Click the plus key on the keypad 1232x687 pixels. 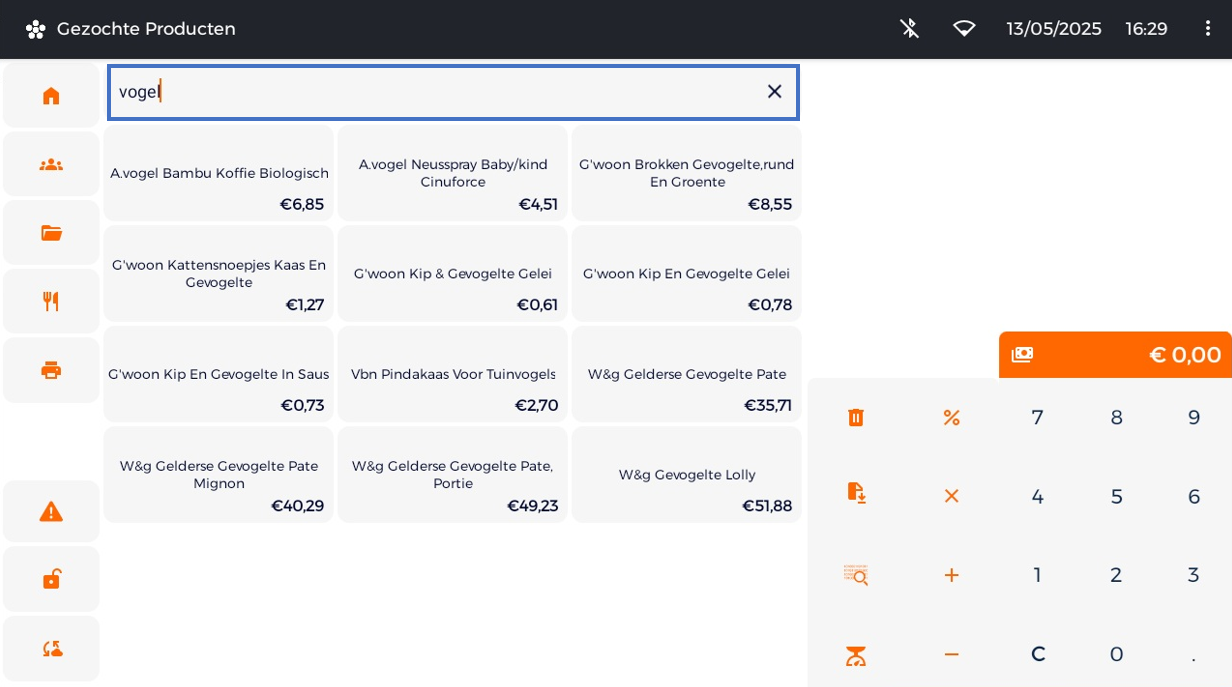951,575
